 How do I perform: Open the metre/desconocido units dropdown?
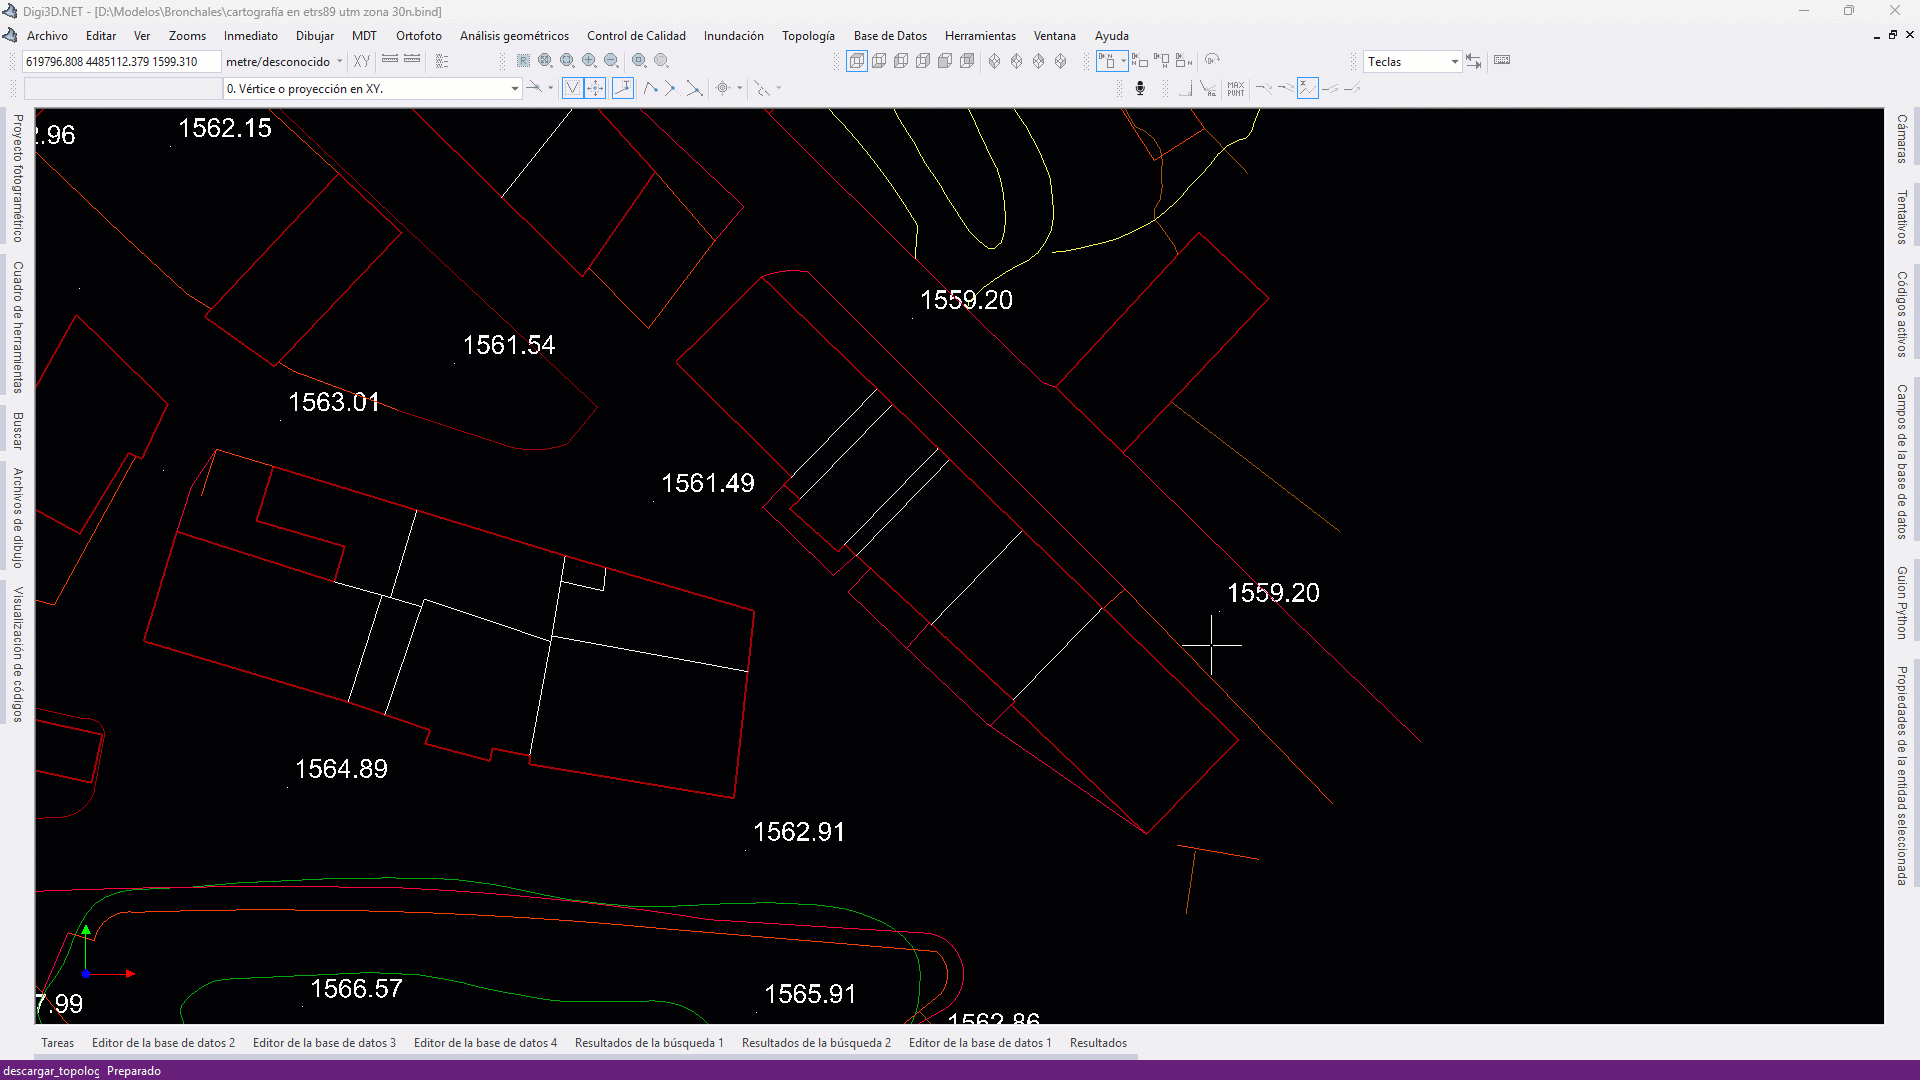tap(340, 61)
